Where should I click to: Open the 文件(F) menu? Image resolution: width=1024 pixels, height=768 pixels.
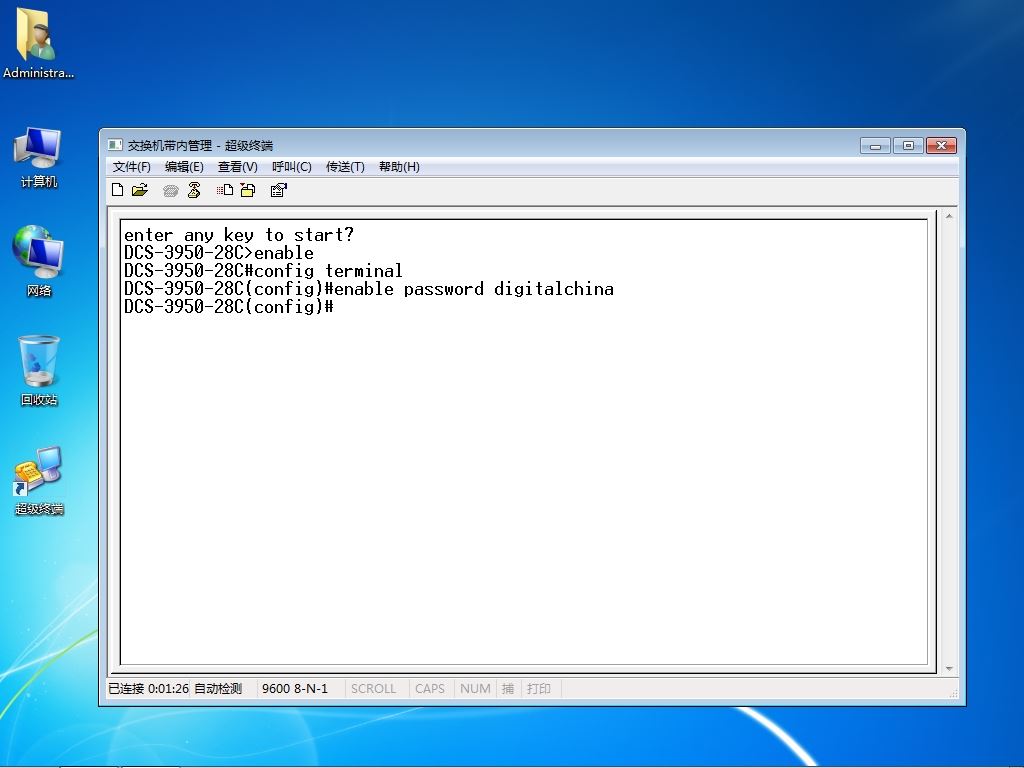point(131,167)
